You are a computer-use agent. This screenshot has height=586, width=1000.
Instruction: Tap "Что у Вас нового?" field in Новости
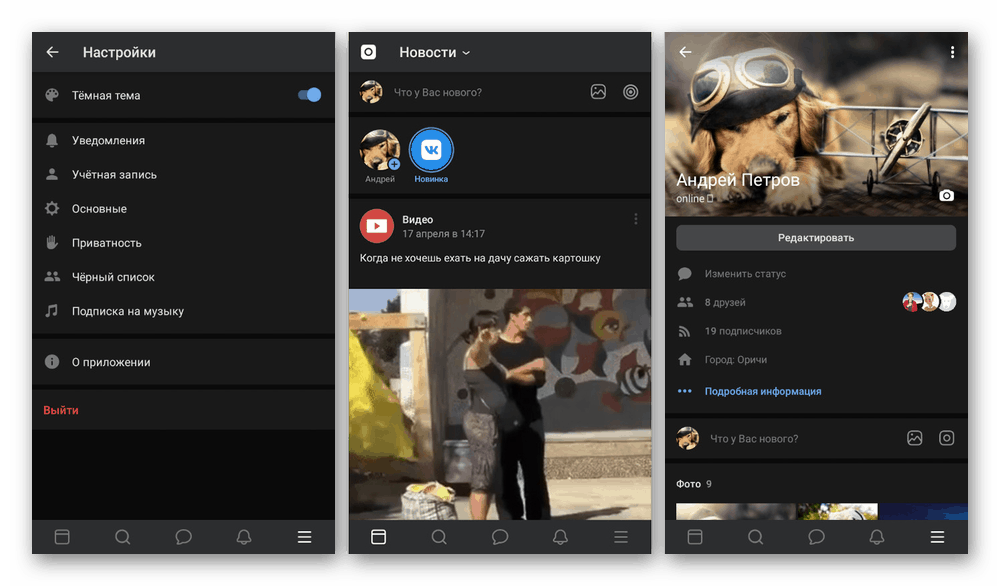(438, 92)
